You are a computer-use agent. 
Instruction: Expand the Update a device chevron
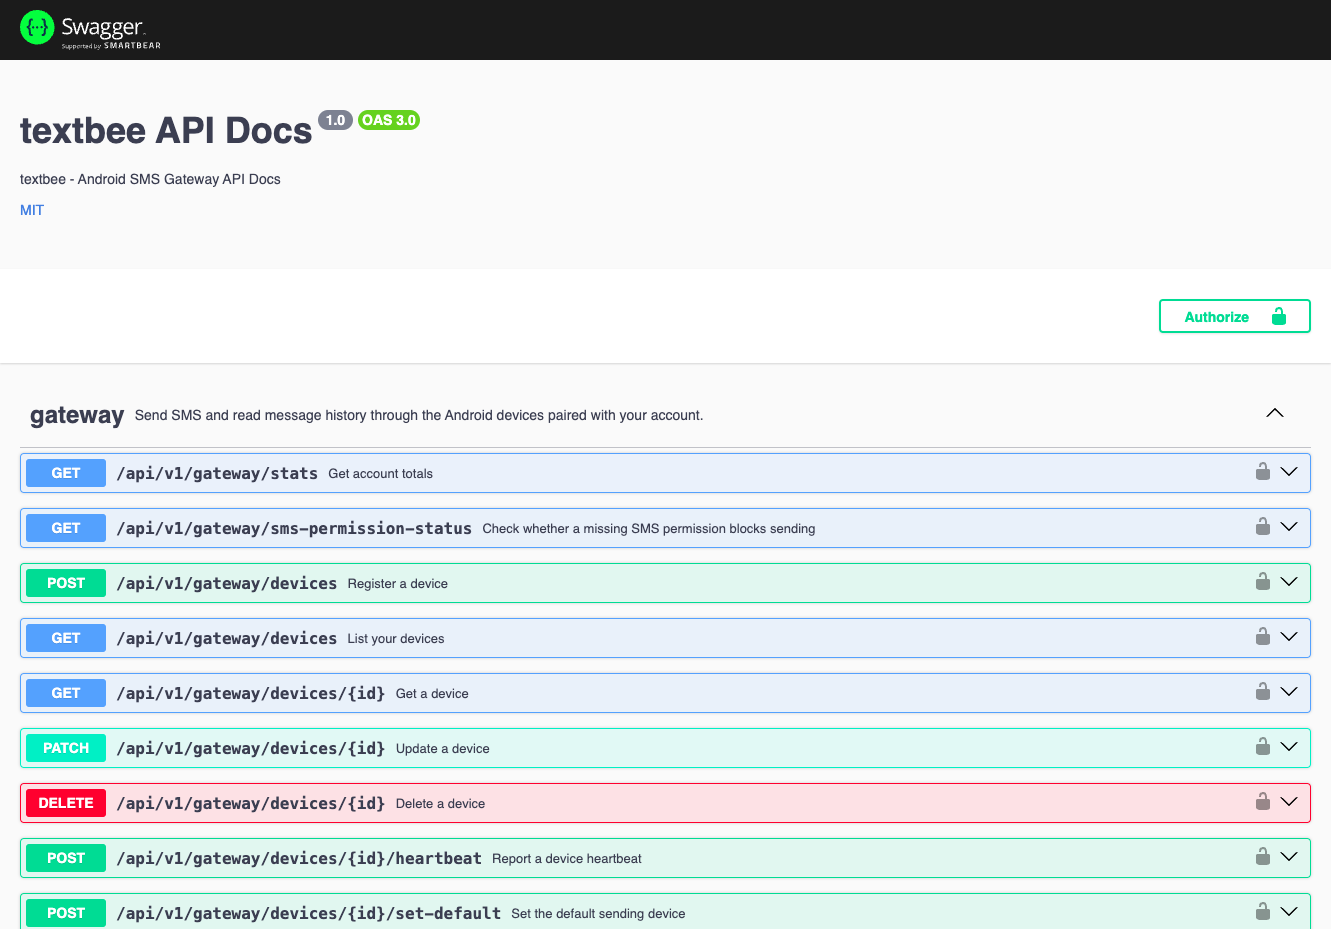click(x=1289, y=747)
